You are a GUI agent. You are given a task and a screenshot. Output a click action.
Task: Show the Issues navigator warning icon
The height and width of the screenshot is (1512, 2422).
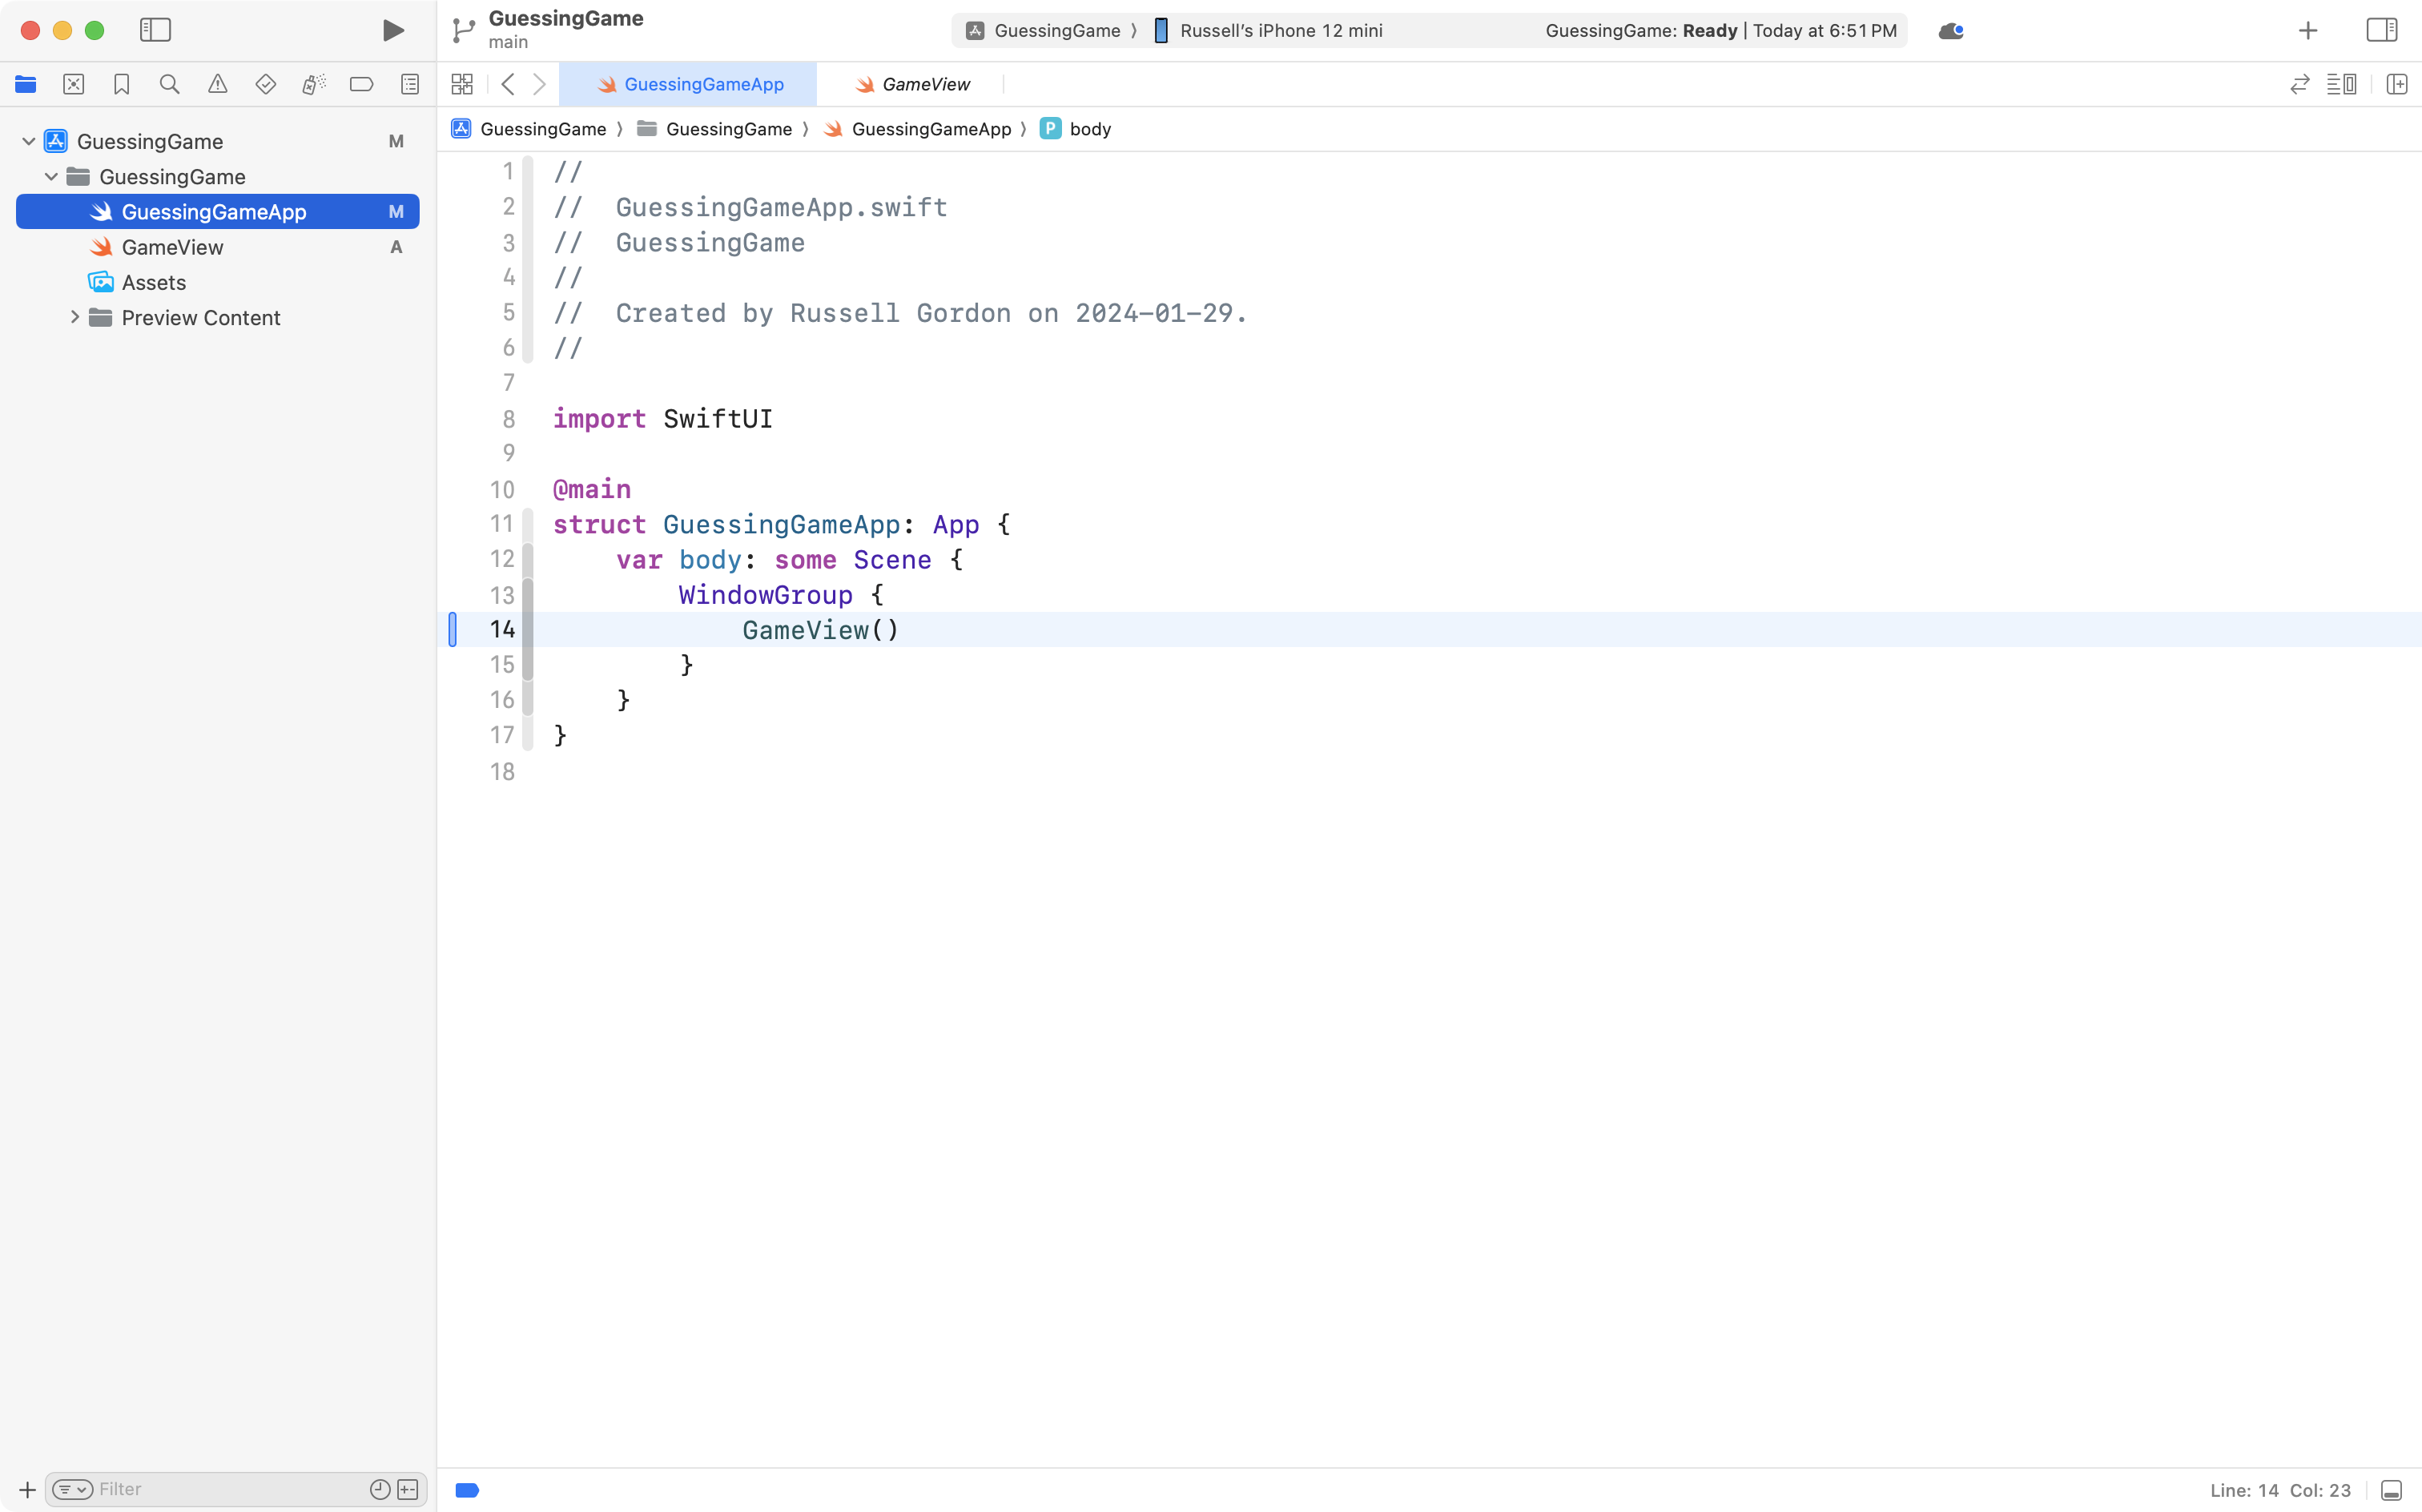click(x=218, y=84)
